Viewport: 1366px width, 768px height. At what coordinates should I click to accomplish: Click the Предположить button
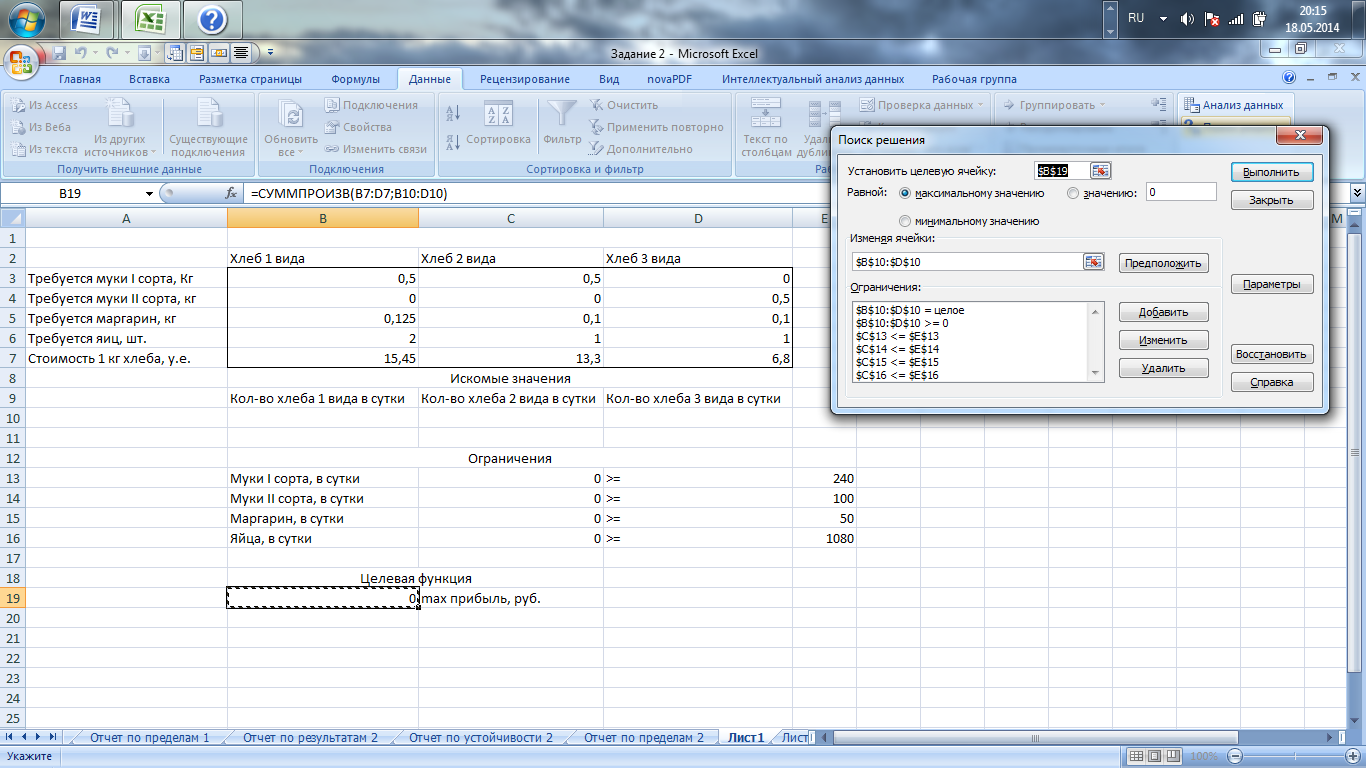(x=1164, y=263)
